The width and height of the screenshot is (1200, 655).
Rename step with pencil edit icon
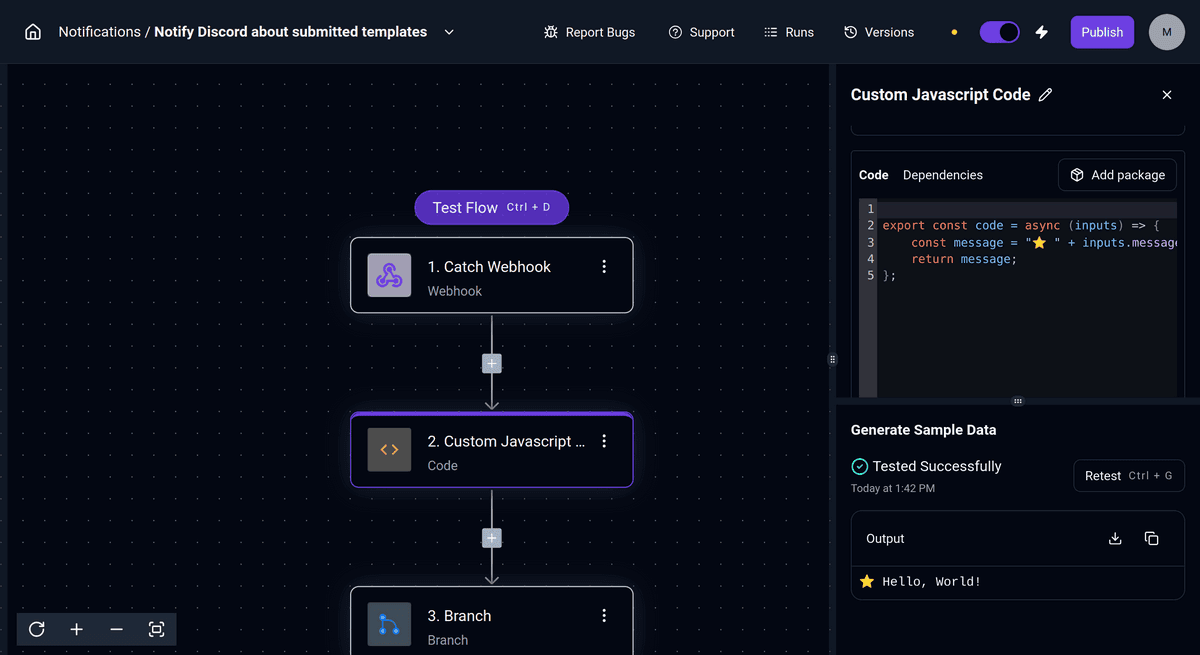[x=1046, y=95]
